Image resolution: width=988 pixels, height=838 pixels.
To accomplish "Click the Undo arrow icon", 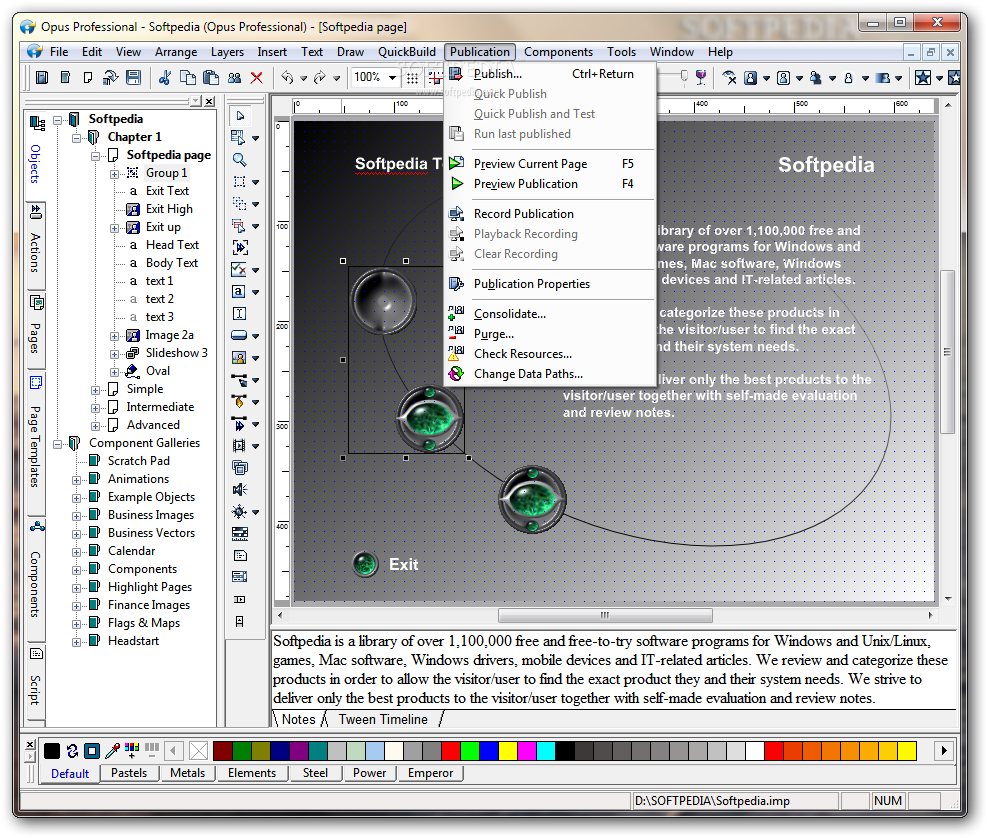I will click(x=287, y=77).
